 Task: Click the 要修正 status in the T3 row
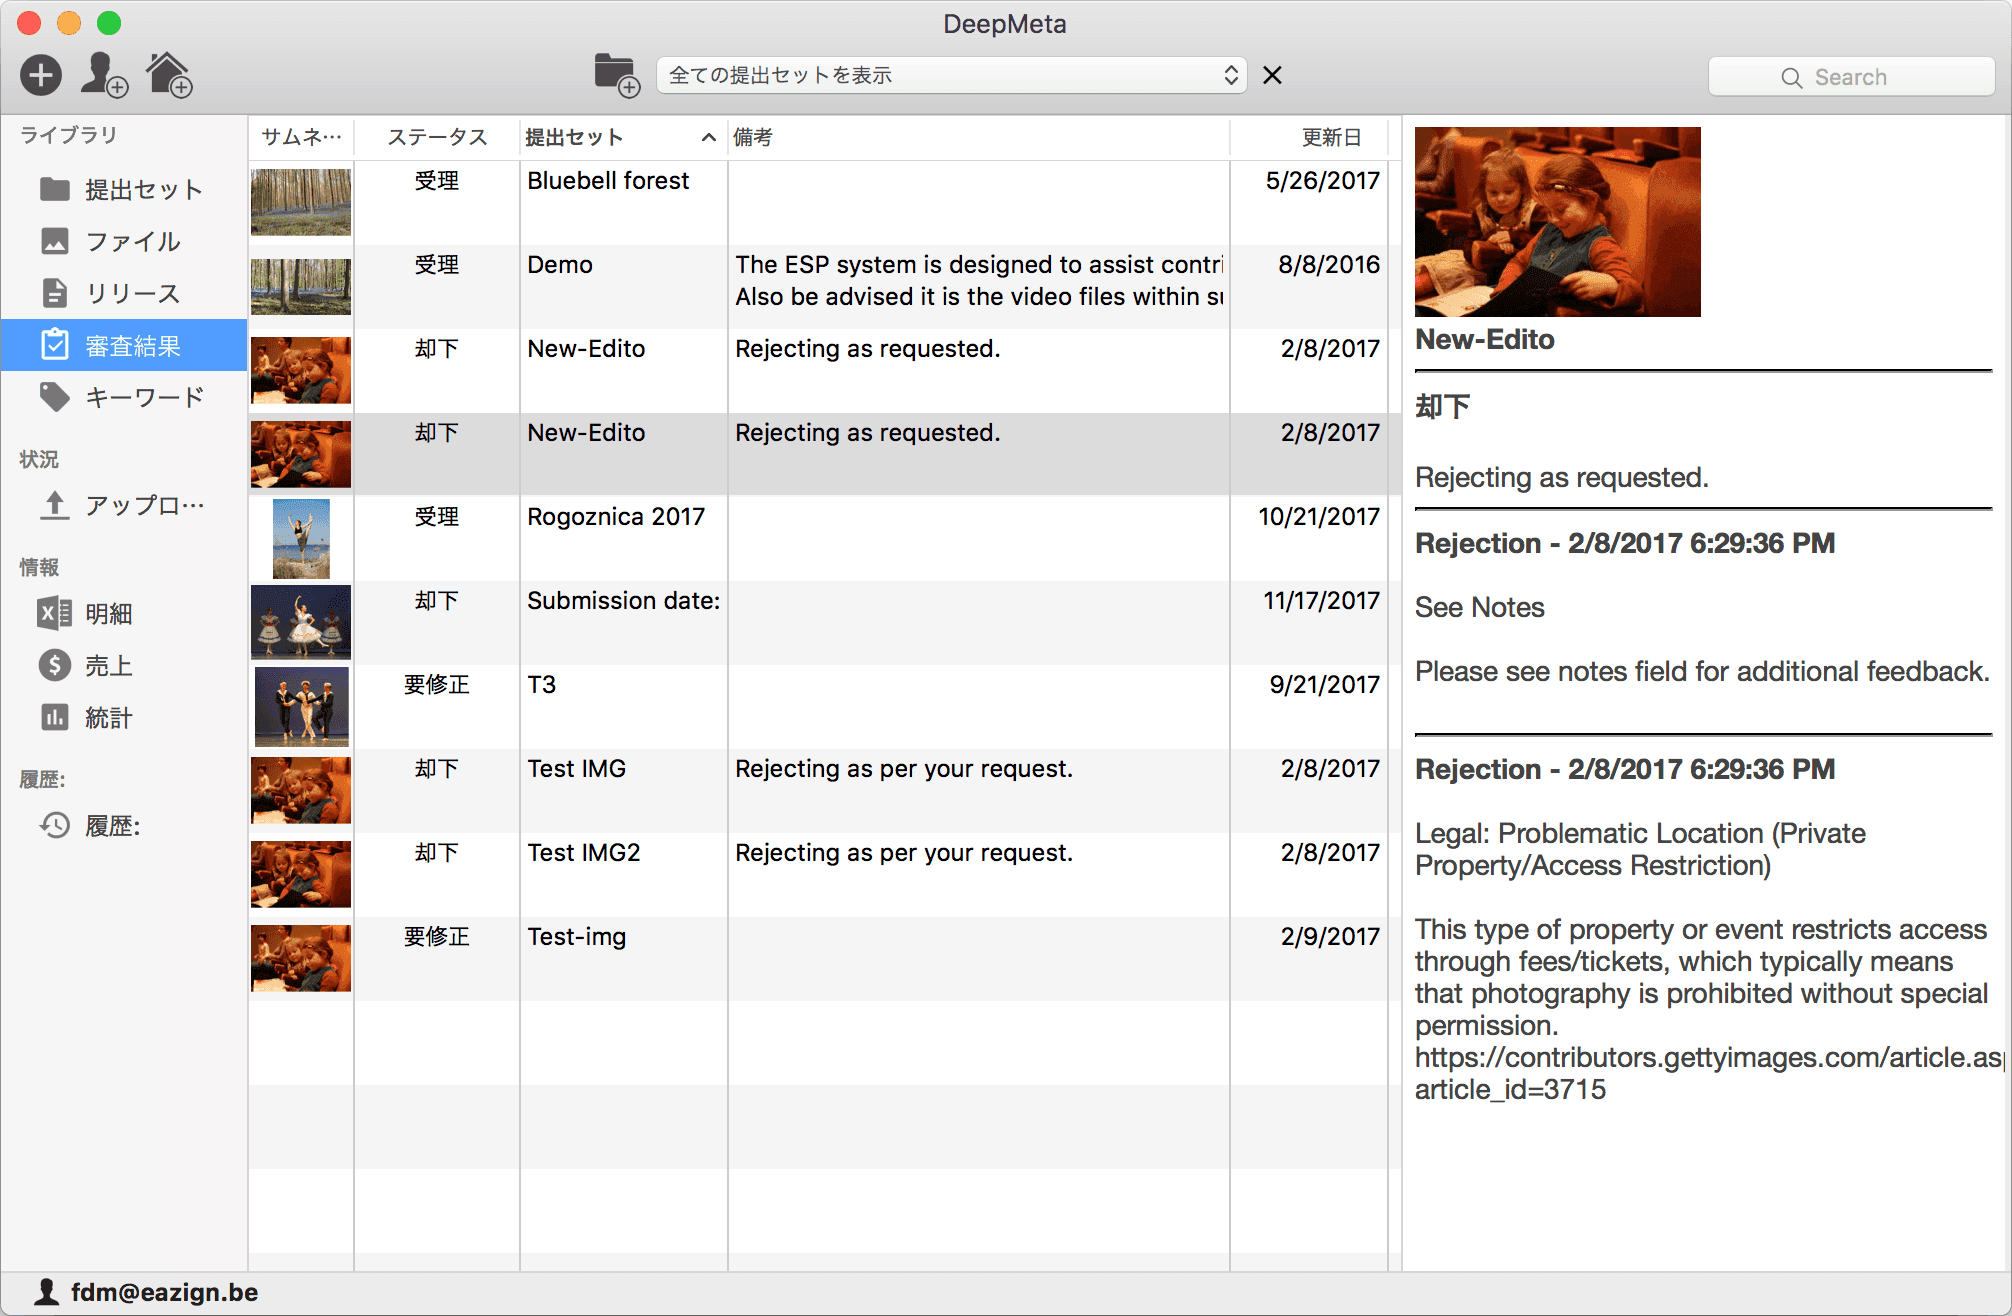(437, 685)
